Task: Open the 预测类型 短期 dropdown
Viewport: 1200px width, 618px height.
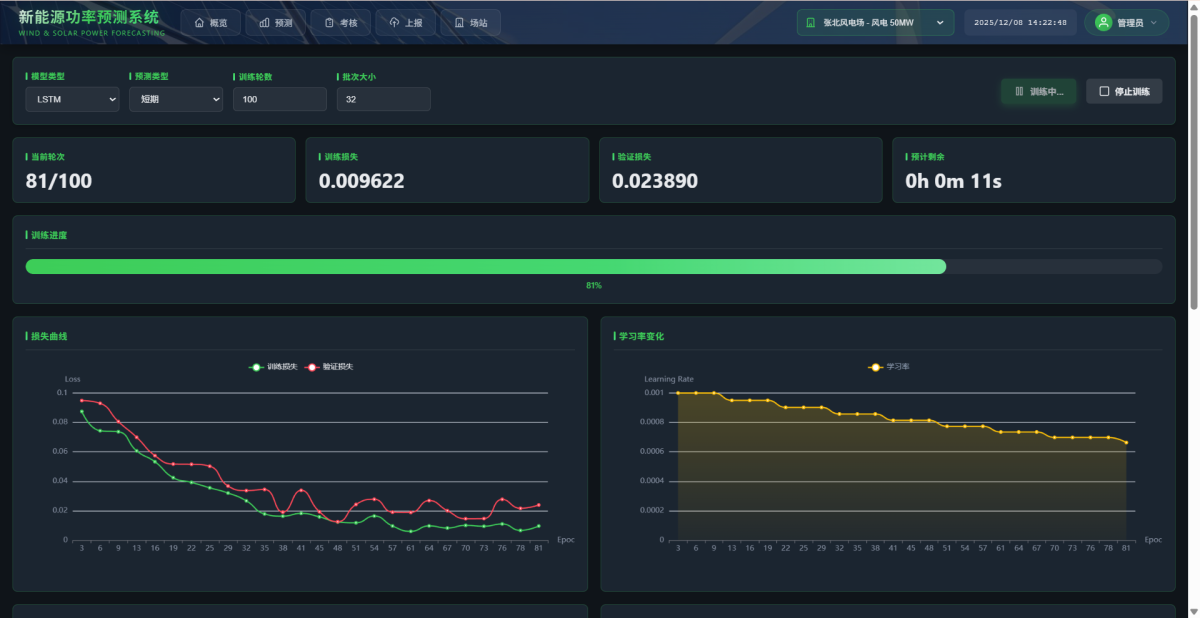Action: click(x=176, y=99)
